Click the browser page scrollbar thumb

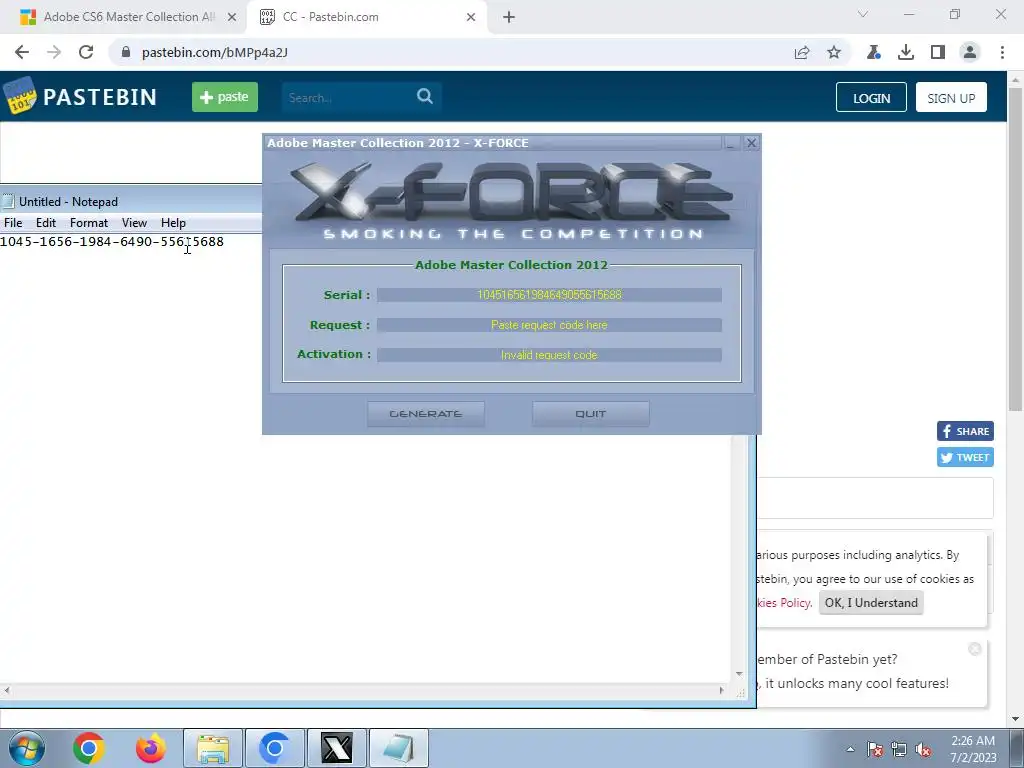[x=1015, y=248]
